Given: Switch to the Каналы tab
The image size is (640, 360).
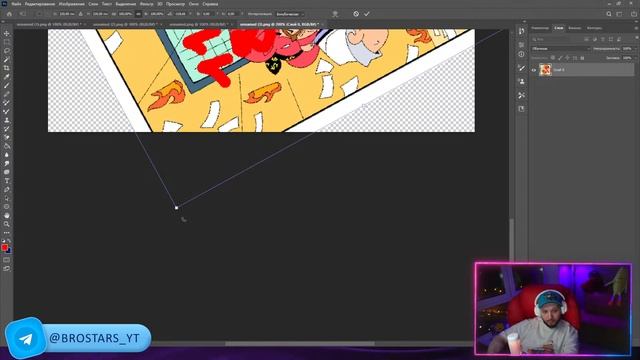Looking at the screenshot, I should 575,28.
